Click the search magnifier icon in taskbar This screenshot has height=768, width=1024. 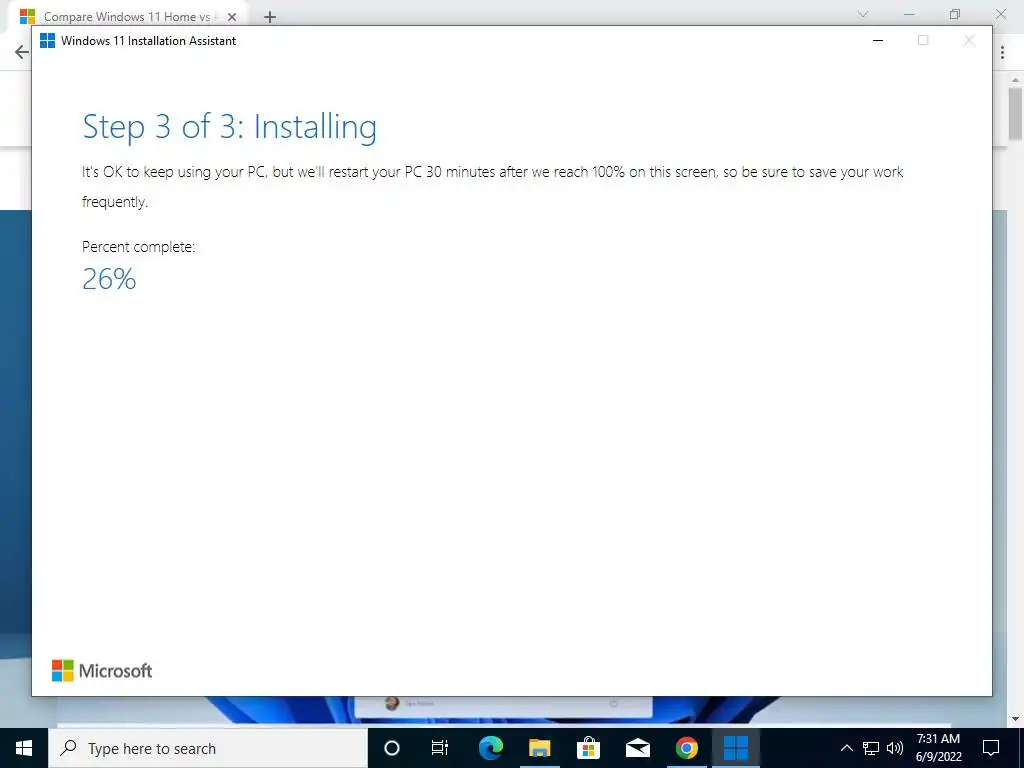68,748
